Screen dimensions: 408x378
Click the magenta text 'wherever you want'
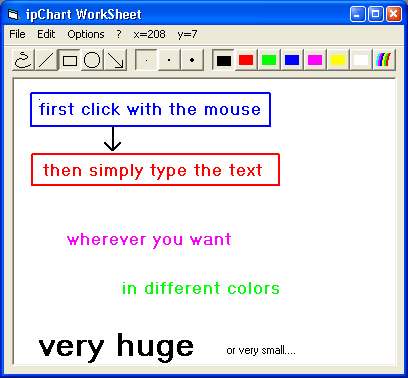point(149,240)
